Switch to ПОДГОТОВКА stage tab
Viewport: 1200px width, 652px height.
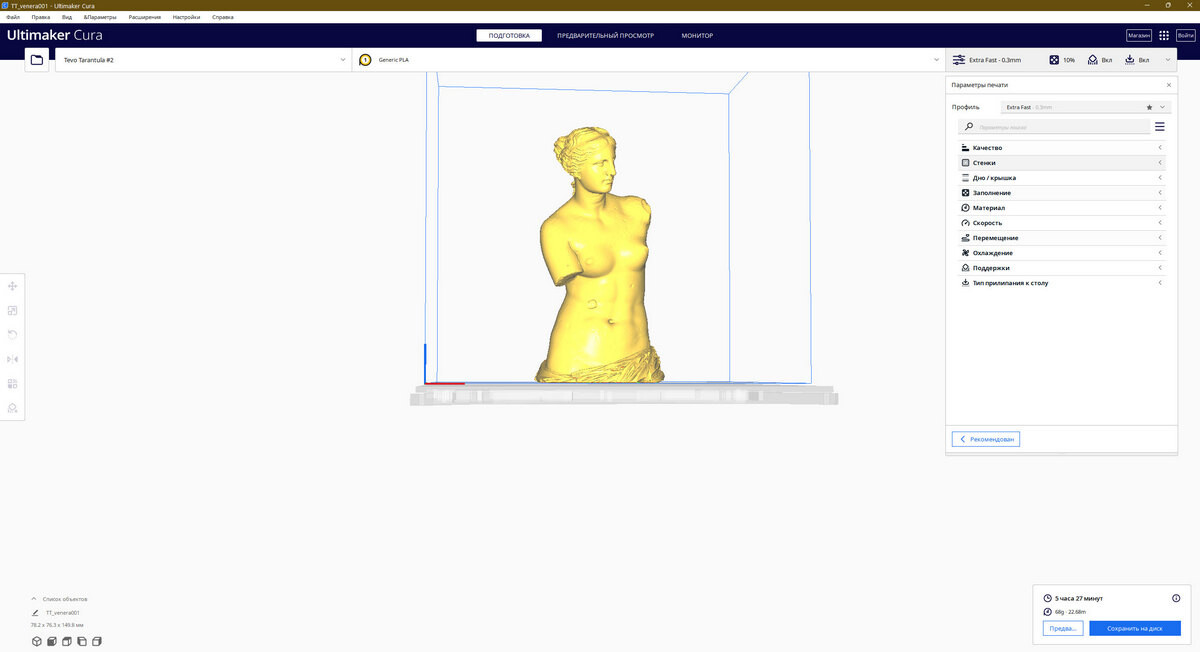click(509, 35)
